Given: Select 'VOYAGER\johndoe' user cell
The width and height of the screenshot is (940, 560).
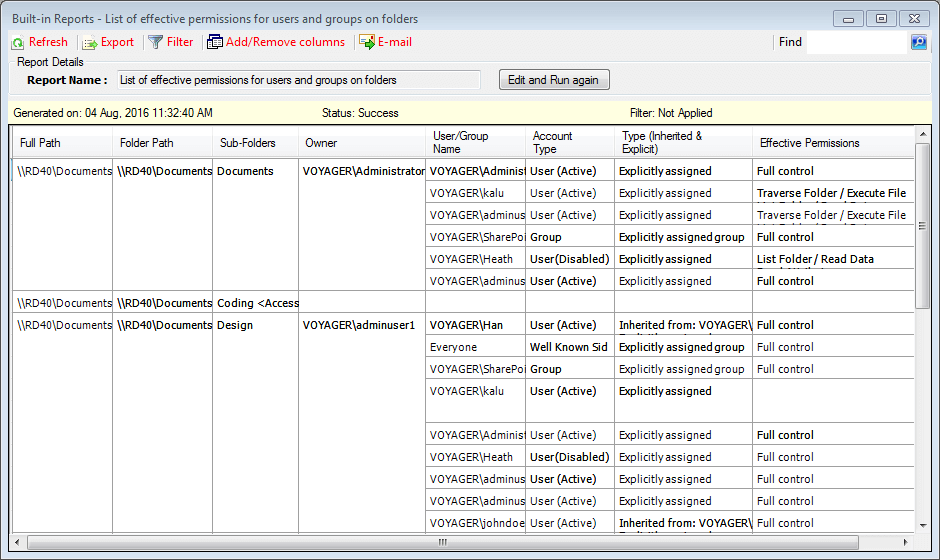Looking at the screenshot, I should click(477, 523).
